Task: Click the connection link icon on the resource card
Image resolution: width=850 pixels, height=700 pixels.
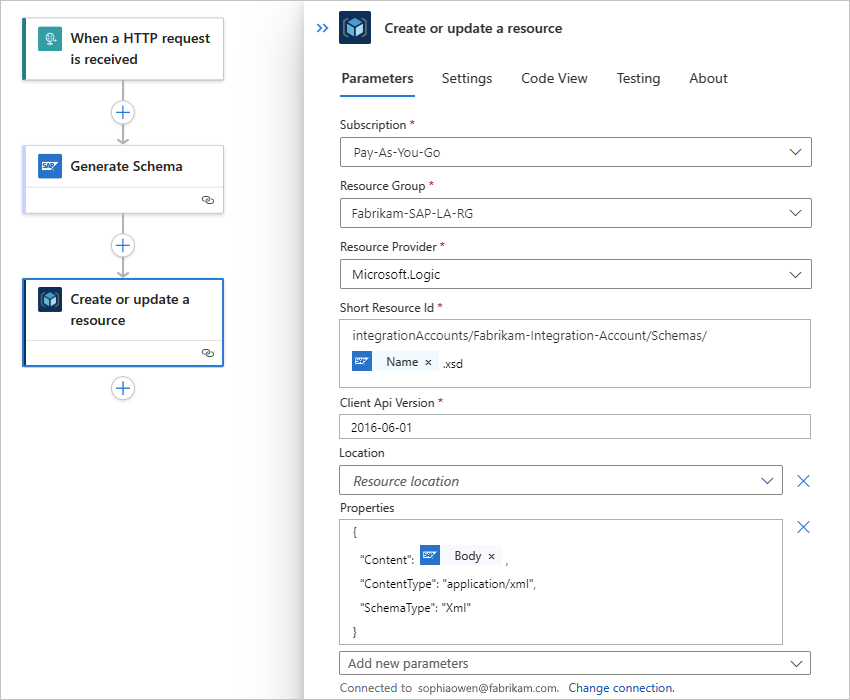Action: [208, 353]
